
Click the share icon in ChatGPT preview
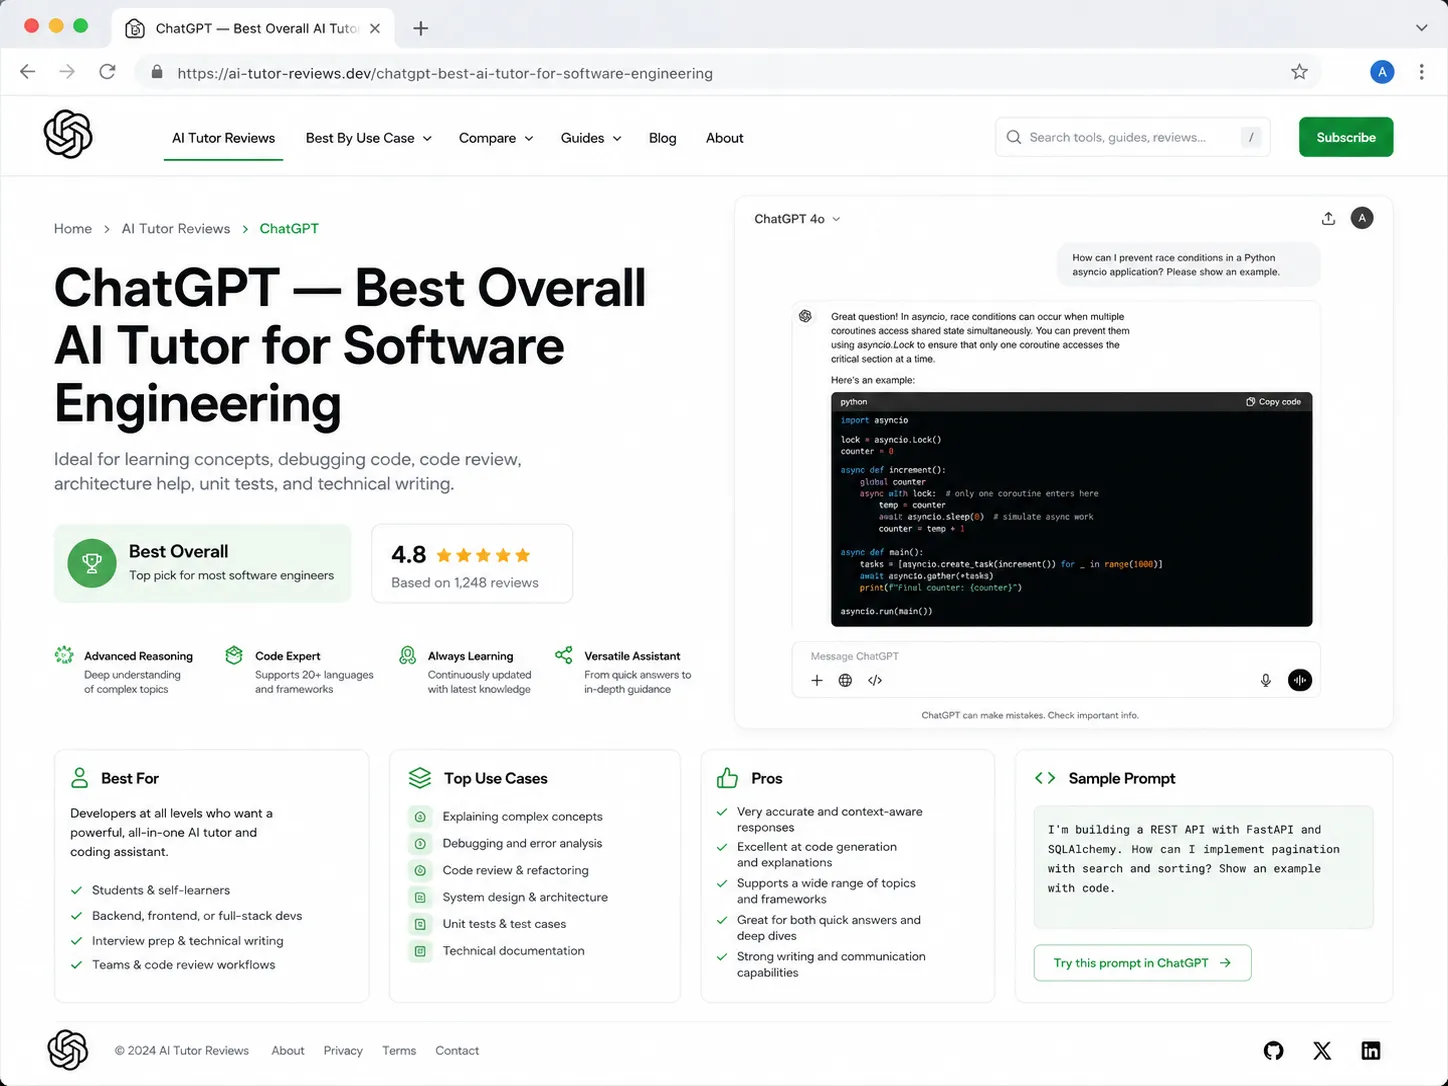pyautogui.click(x=1328, y=218)
